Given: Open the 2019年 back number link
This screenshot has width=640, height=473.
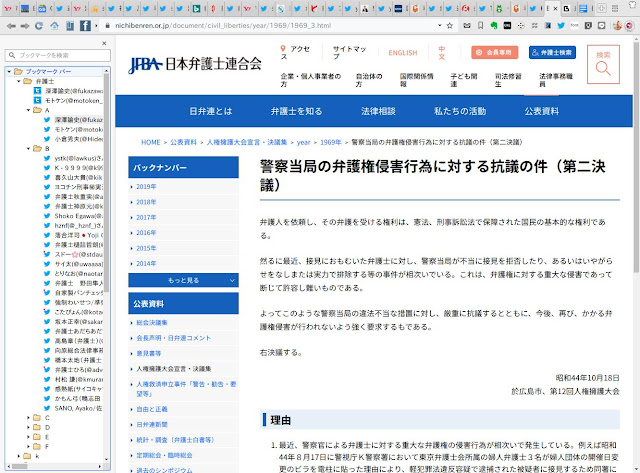Looking at the screenshot, I should [146, 187].
